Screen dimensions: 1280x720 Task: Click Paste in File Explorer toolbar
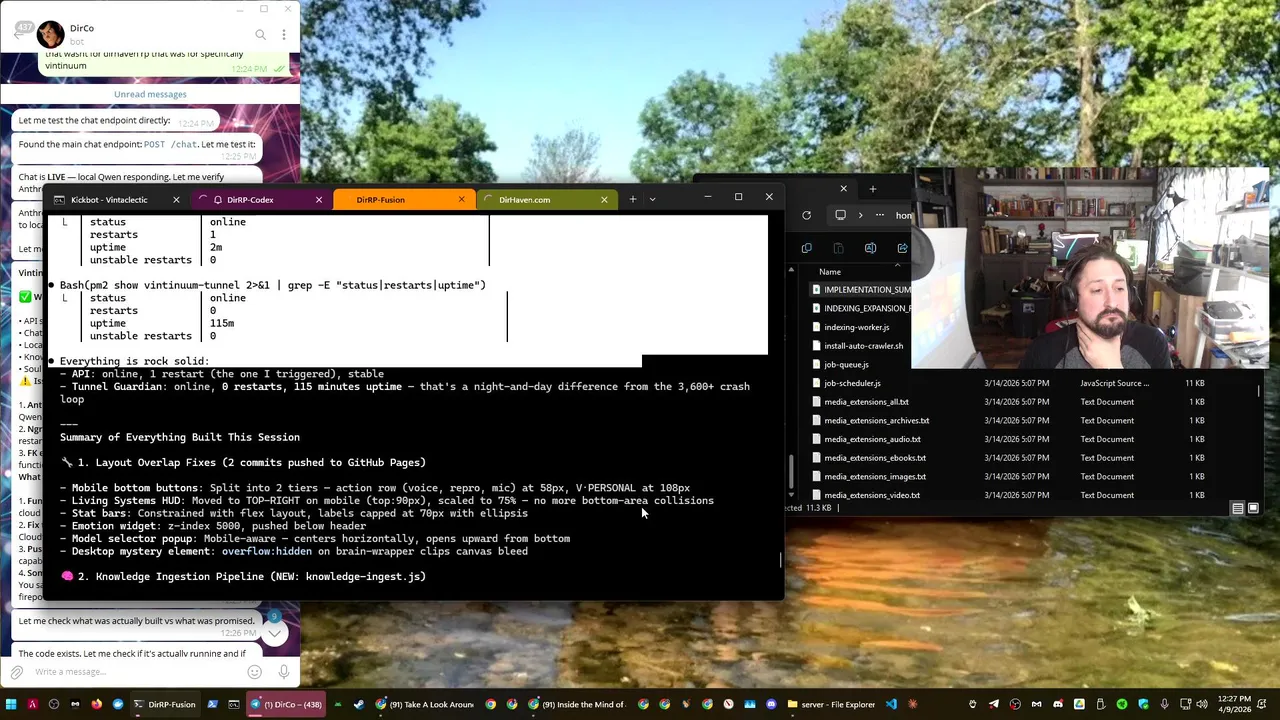pos(838,248)
